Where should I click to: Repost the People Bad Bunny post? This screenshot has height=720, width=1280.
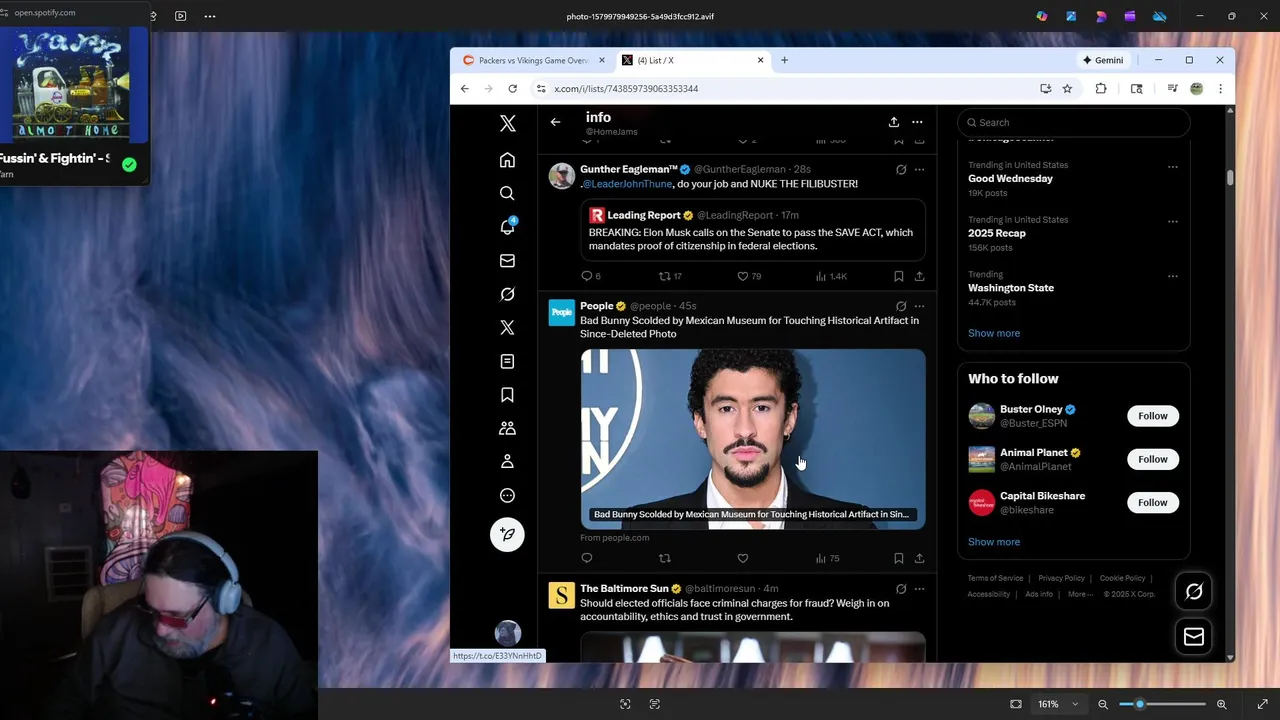pyautogui.click(x=664, y=559)
